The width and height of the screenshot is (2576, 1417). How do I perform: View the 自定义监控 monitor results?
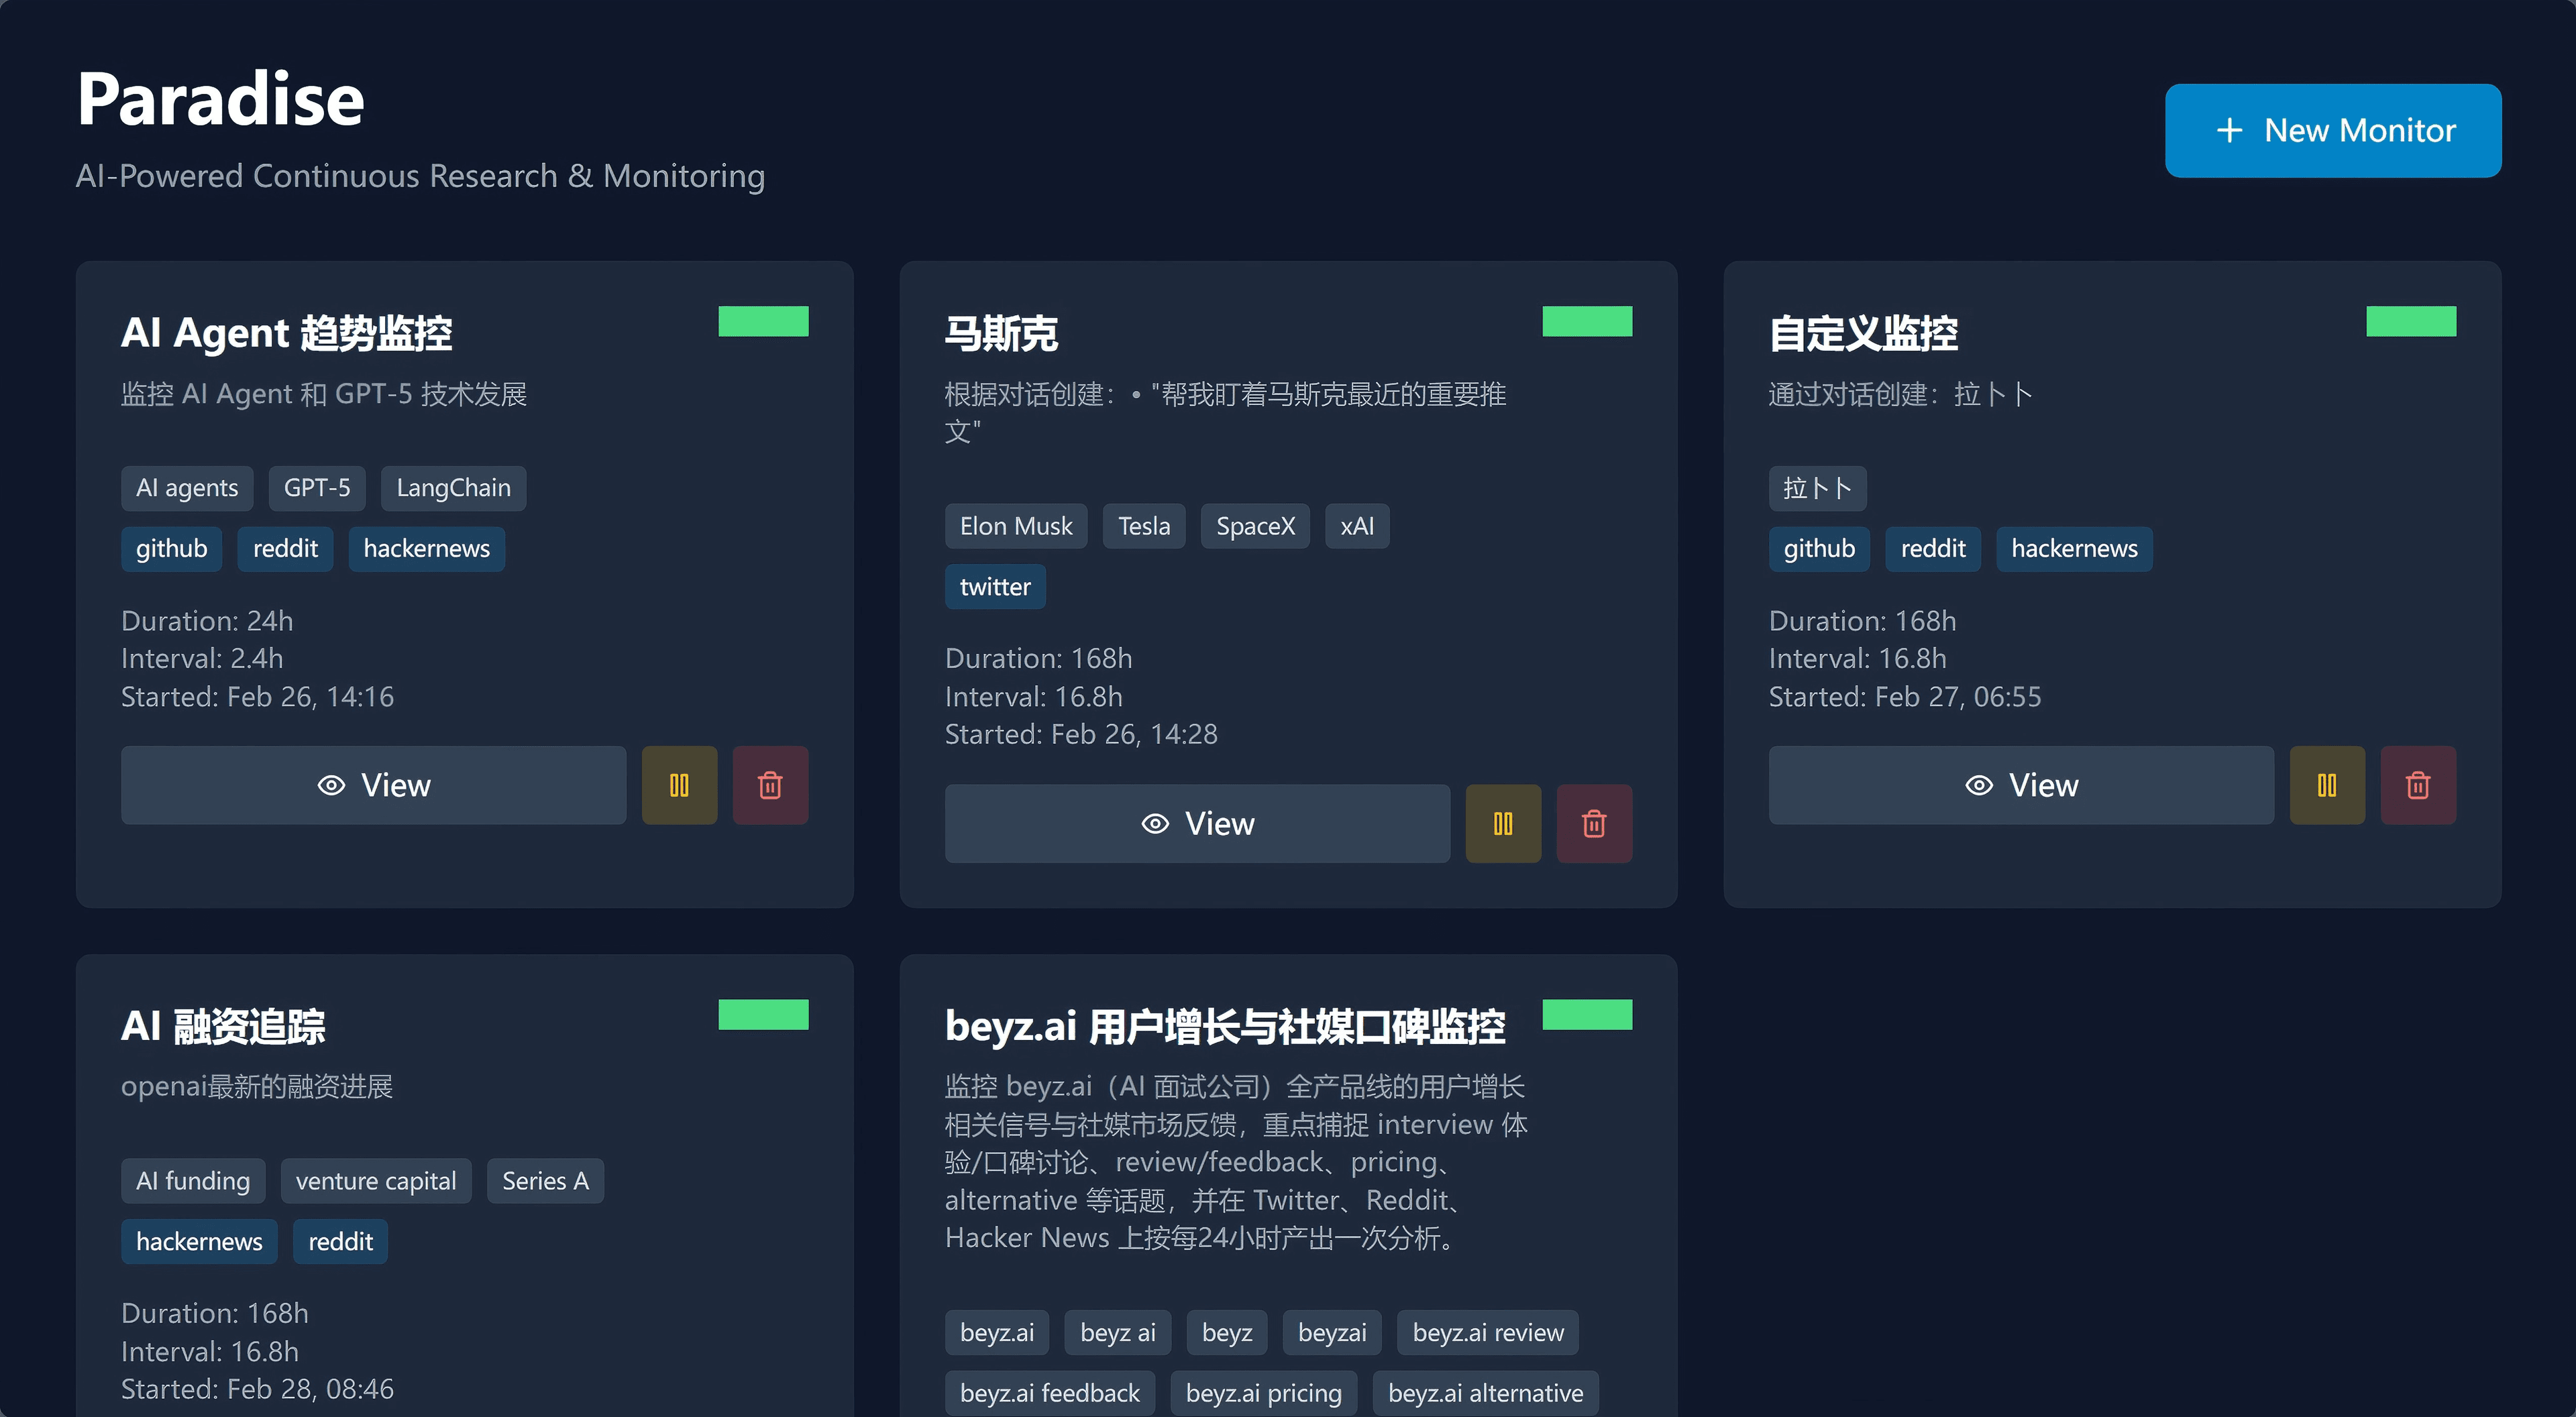click(2021, 785)
